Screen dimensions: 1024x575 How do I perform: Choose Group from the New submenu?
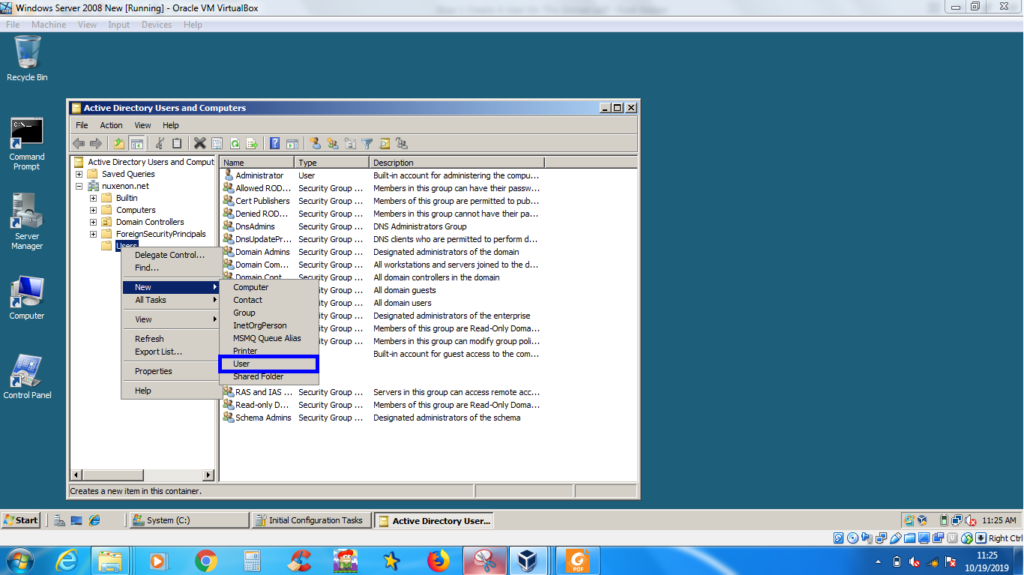click(x=269, y=313)
